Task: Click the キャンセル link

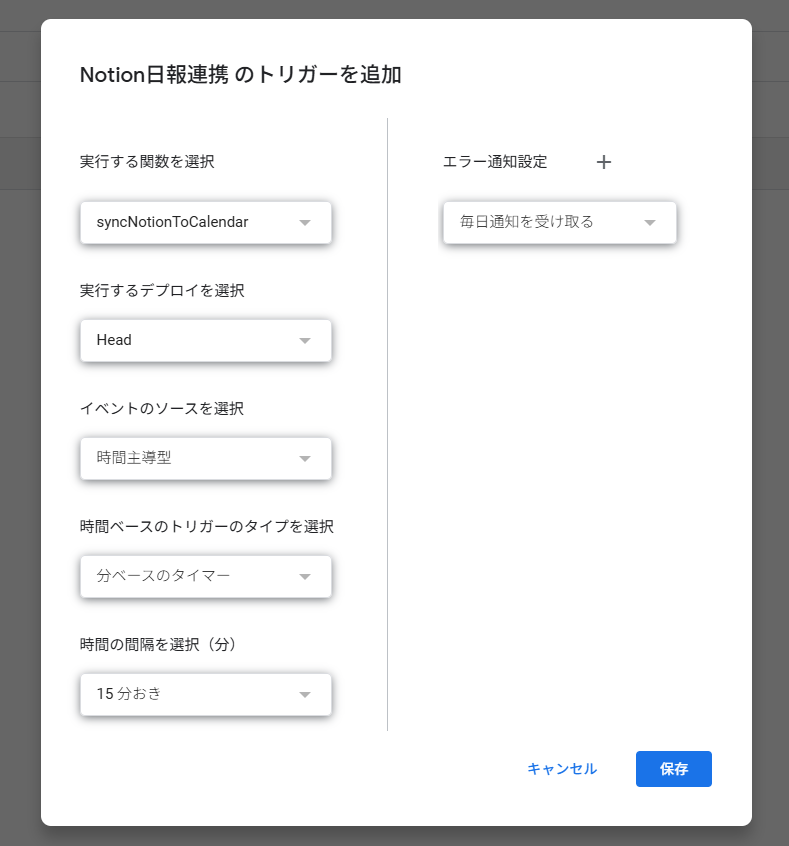Action: click(x=562, y=769)
